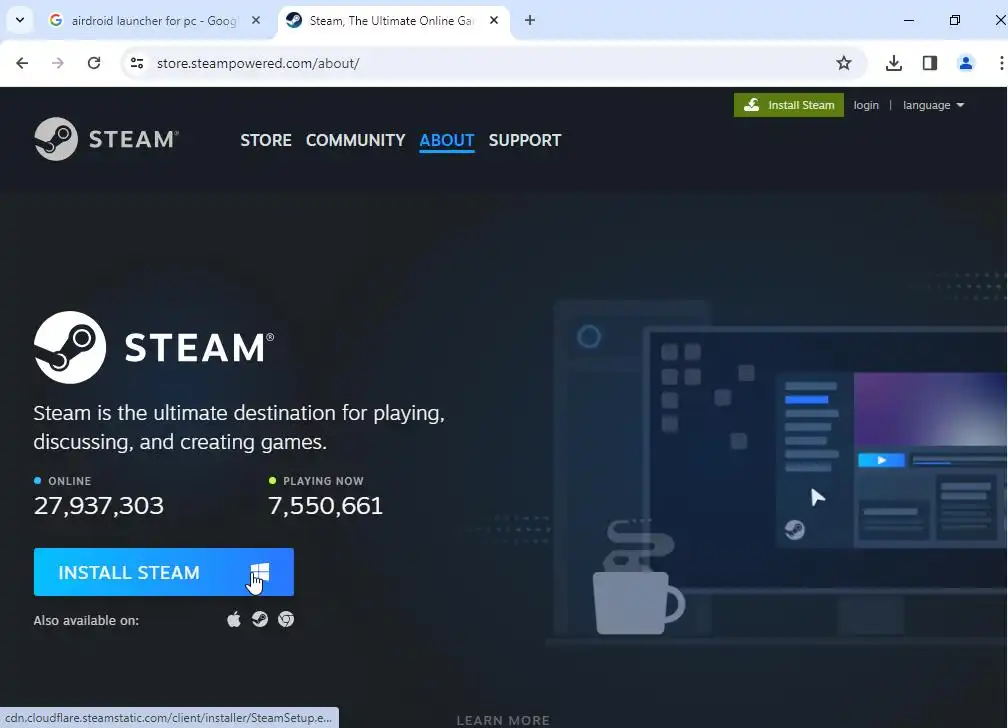1008x728 pixels.
Task: Click the 'Also available on:' text
Action: click(x=86, y=621)
